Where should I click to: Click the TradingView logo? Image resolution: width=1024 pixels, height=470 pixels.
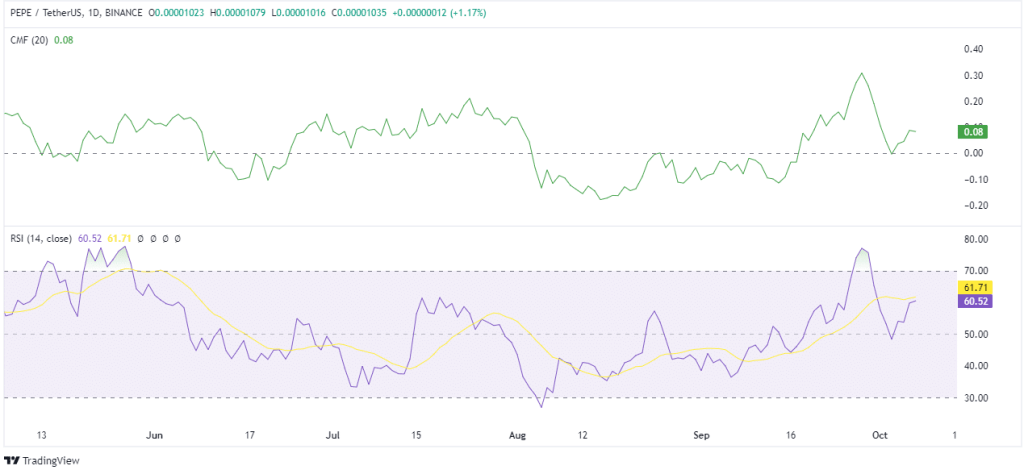[x=42, y=460]
